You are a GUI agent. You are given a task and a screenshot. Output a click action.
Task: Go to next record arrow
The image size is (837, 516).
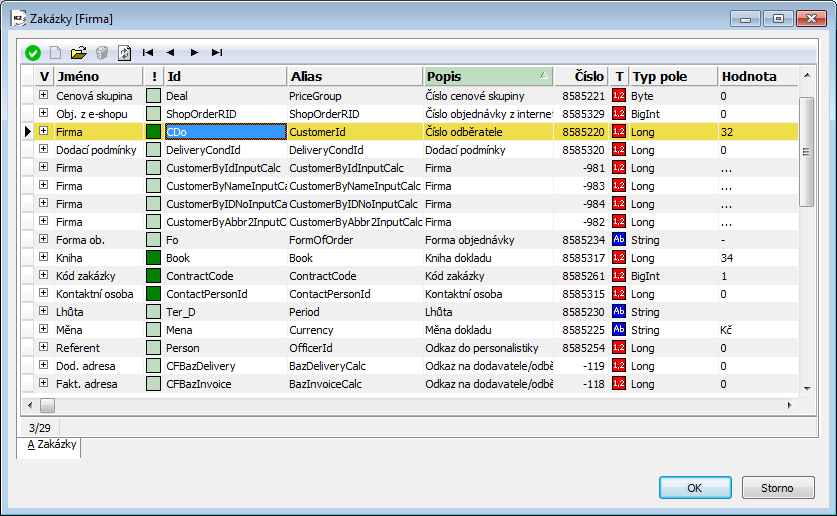pyautogui.click(x=194, y=52)
